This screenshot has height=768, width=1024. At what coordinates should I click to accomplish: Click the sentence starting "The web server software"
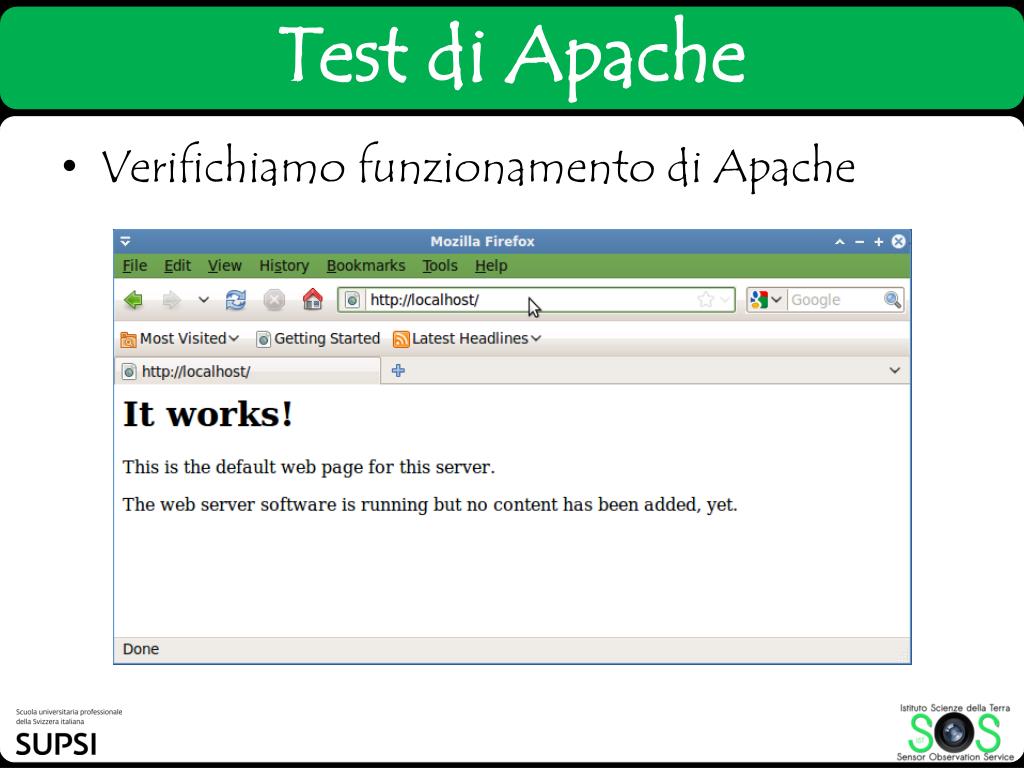[x=430, y=505]
